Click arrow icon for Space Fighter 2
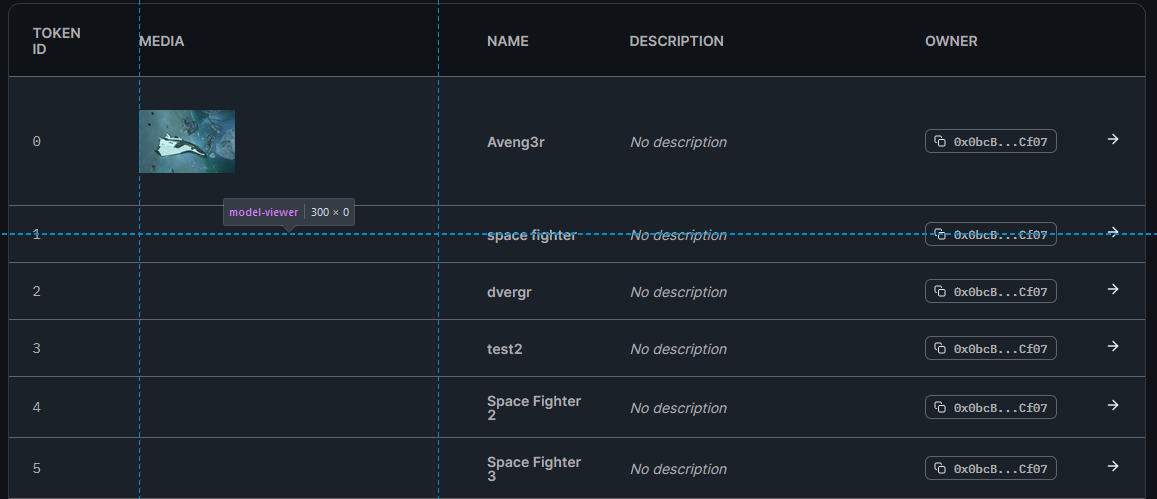 point(1113,405)
